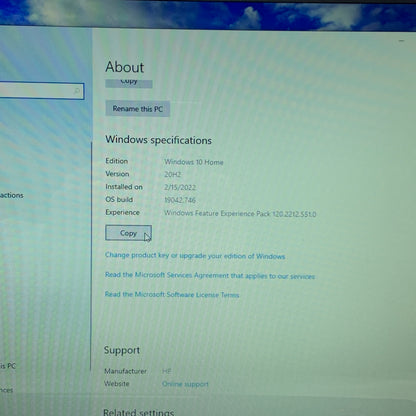Click the Website label
Image resolution: width=416 pixels, height=416 pixels.
point(117,384)
